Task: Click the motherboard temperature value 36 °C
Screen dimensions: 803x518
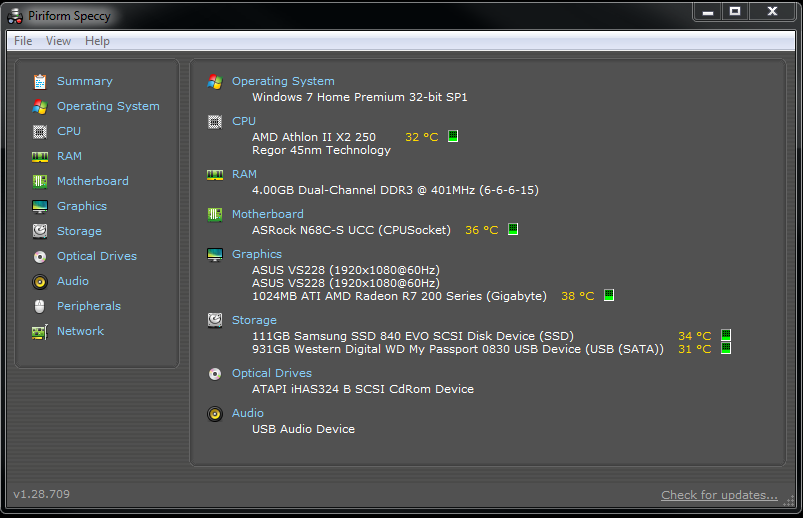Action: tap(481, 230)
